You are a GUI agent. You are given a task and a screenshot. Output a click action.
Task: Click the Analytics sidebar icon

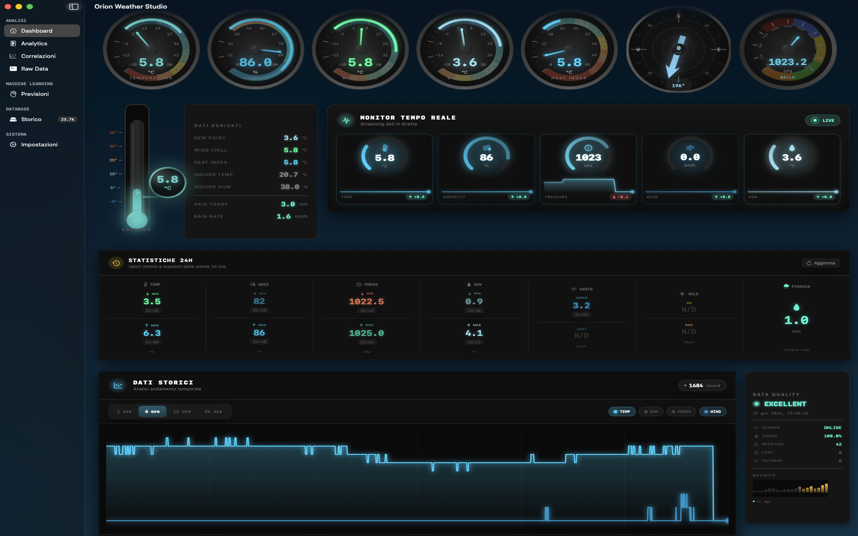13,43
